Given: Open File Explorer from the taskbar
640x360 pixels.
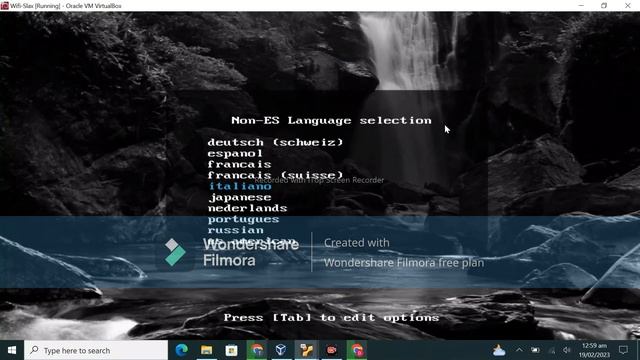Looking at the screenshot, I should [207, 350].
